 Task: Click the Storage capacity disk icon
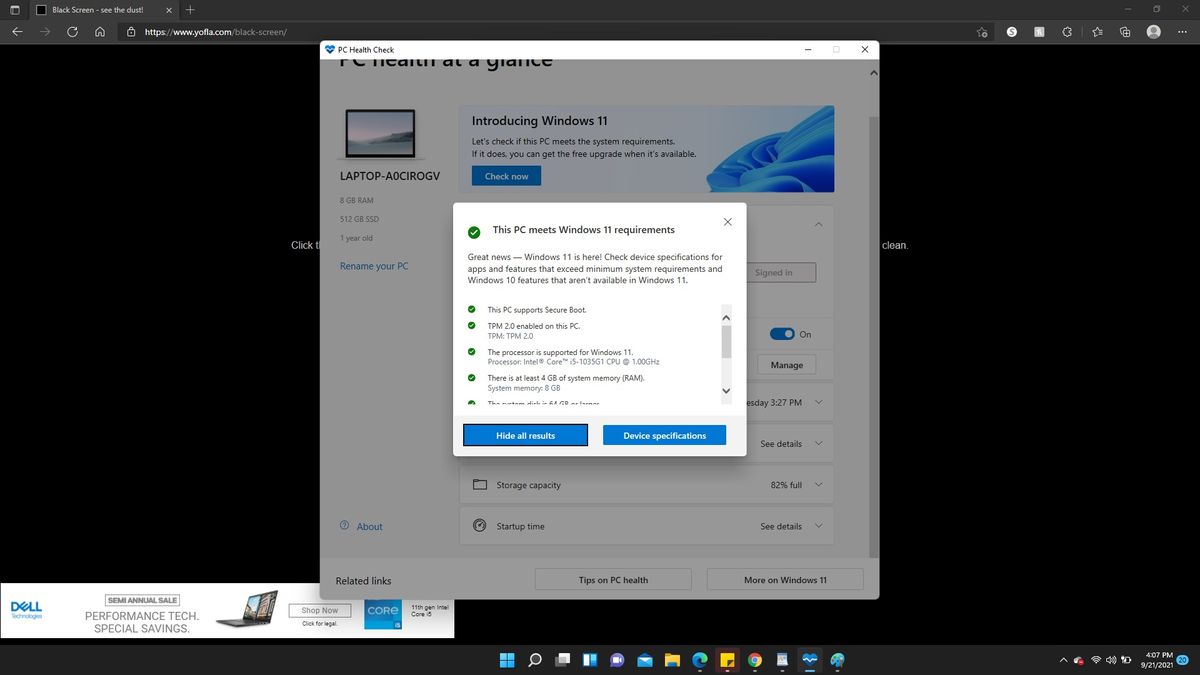(481, 485)
